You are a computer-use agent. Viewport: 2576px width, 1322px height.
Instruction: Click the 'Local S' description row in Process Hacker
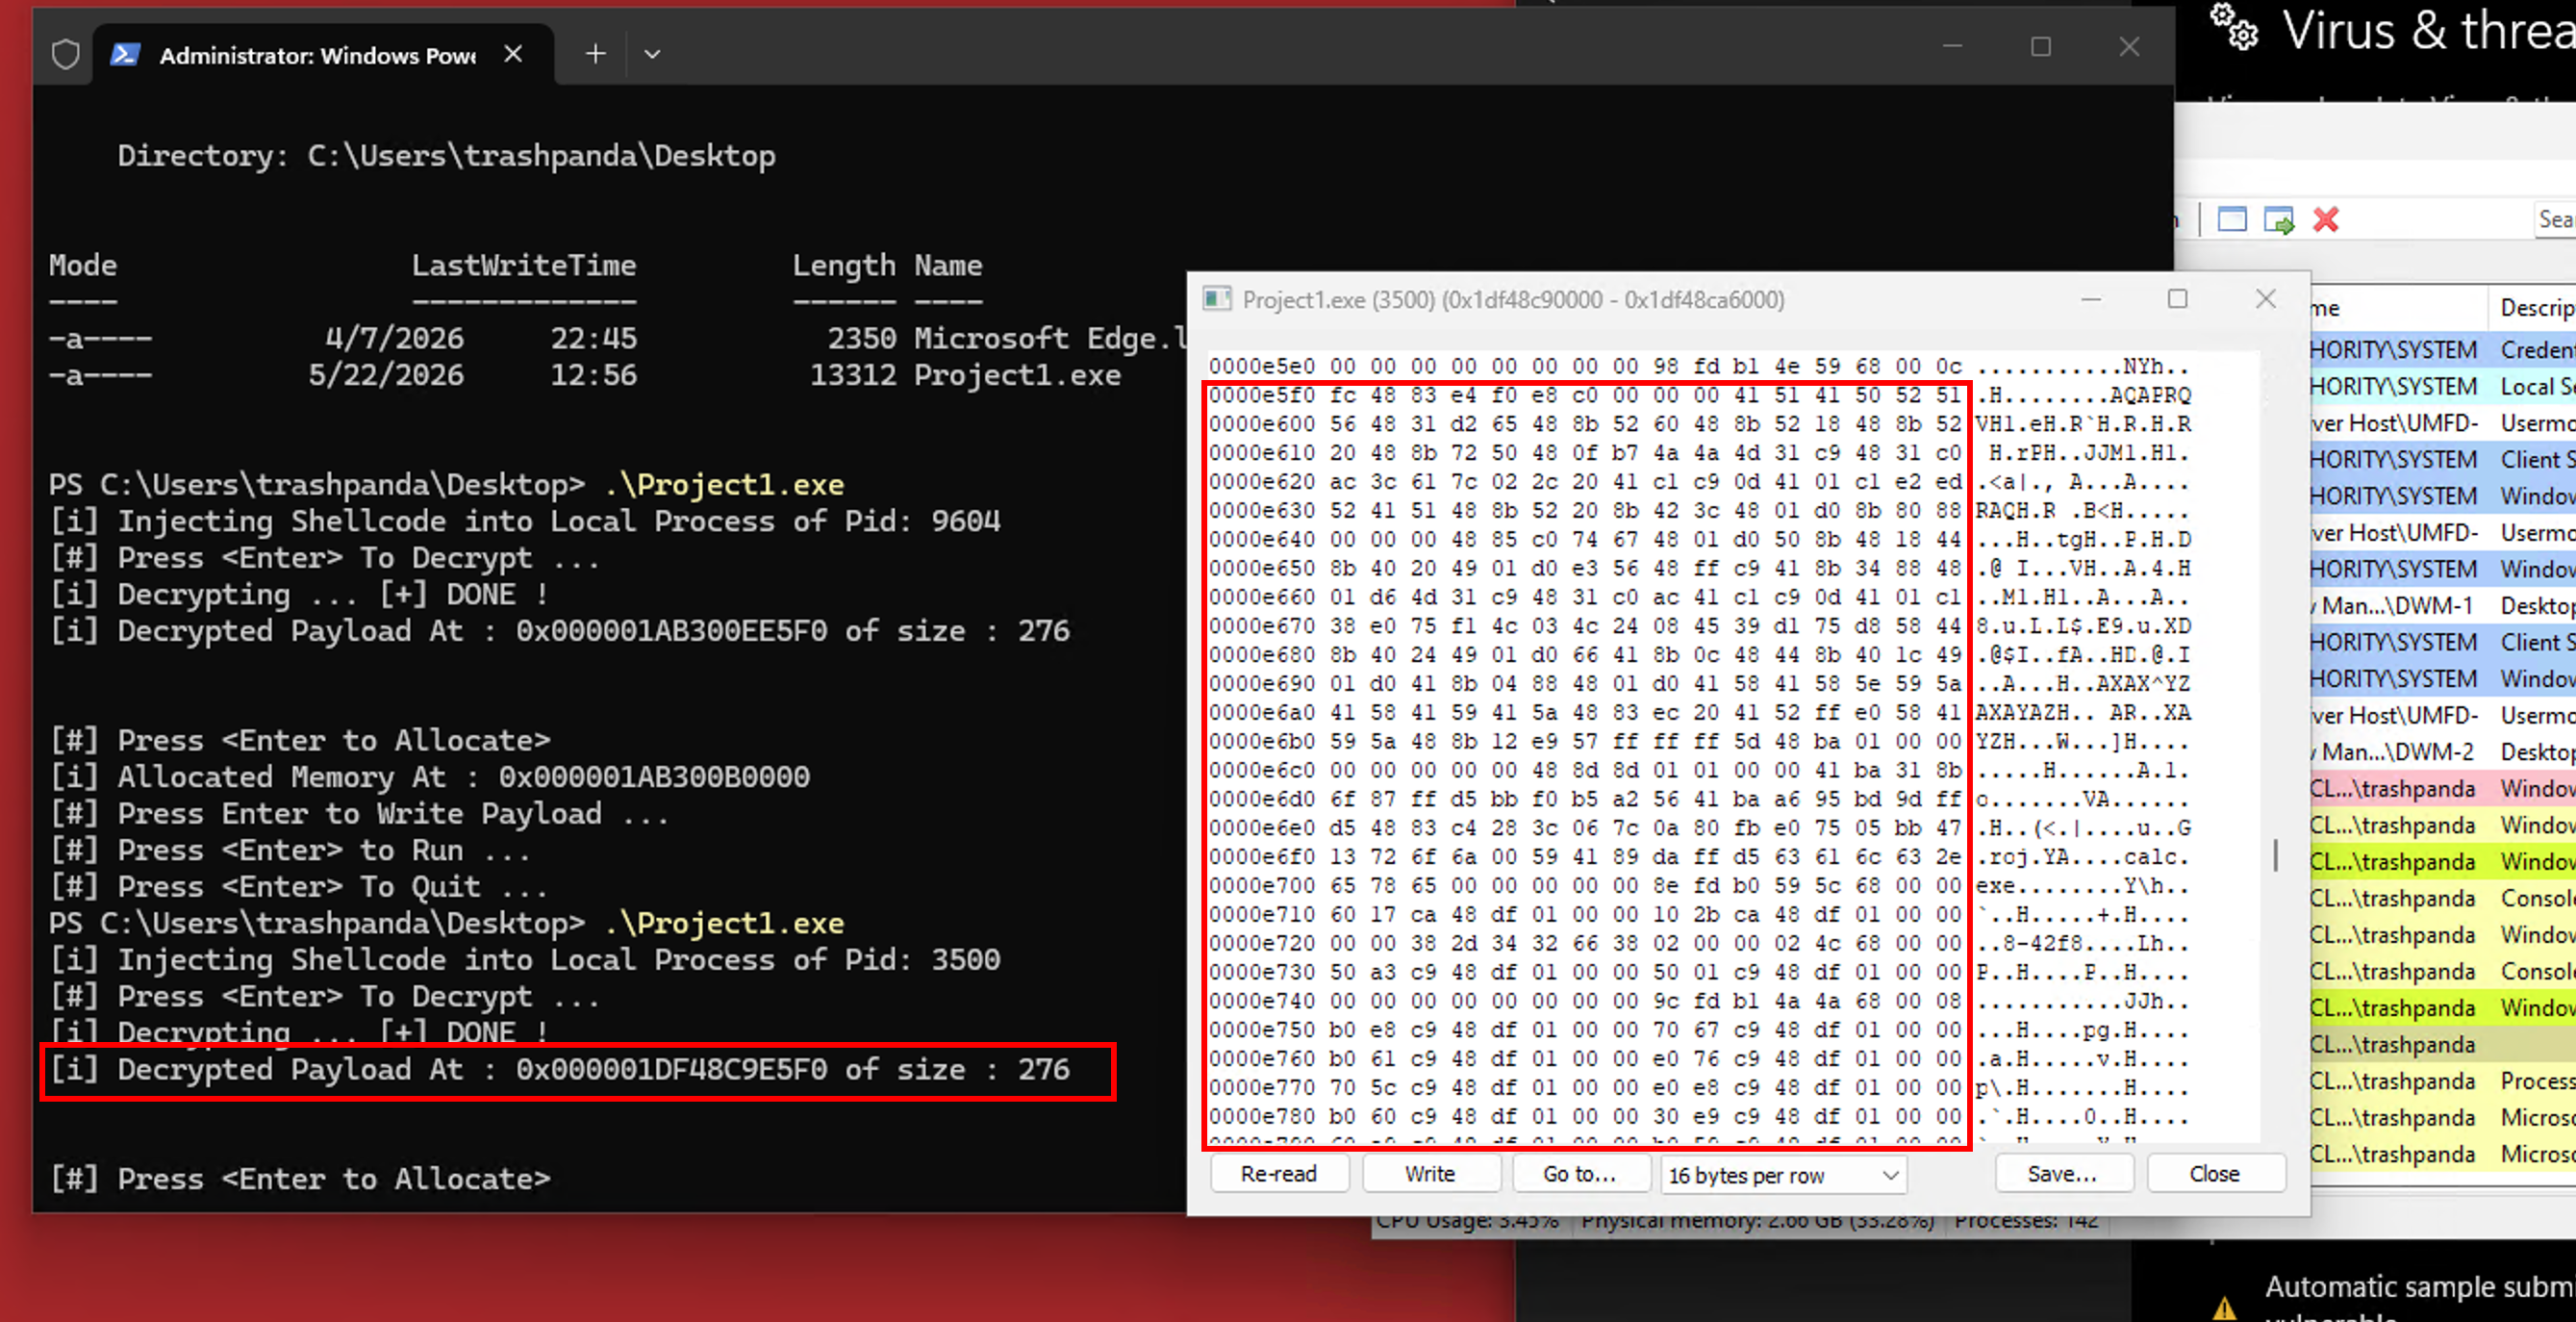[2443, 386]
